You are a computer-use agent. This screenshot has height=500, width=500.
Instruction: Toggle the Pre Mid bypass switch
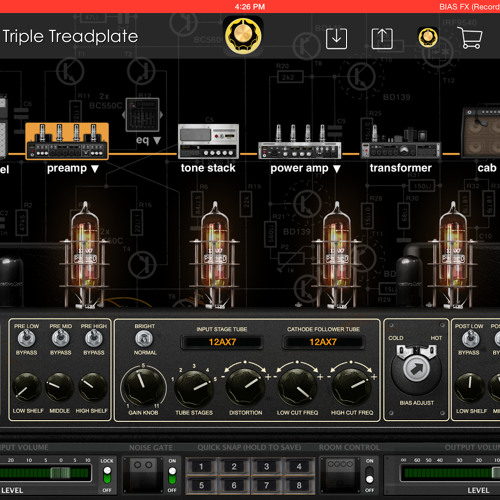click(60, 338)
